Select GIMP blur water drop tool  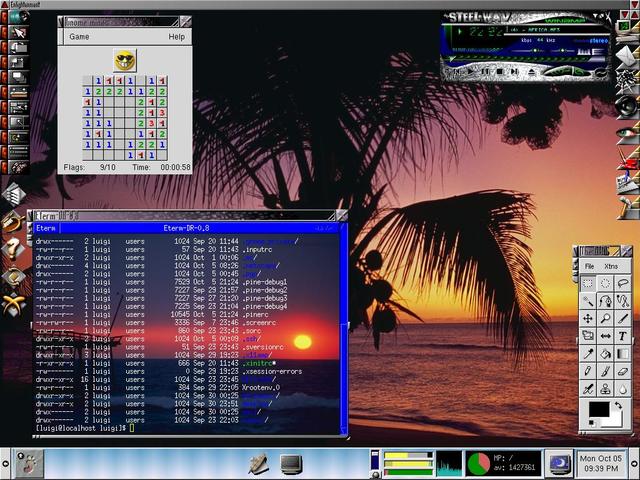click(623, 389)
